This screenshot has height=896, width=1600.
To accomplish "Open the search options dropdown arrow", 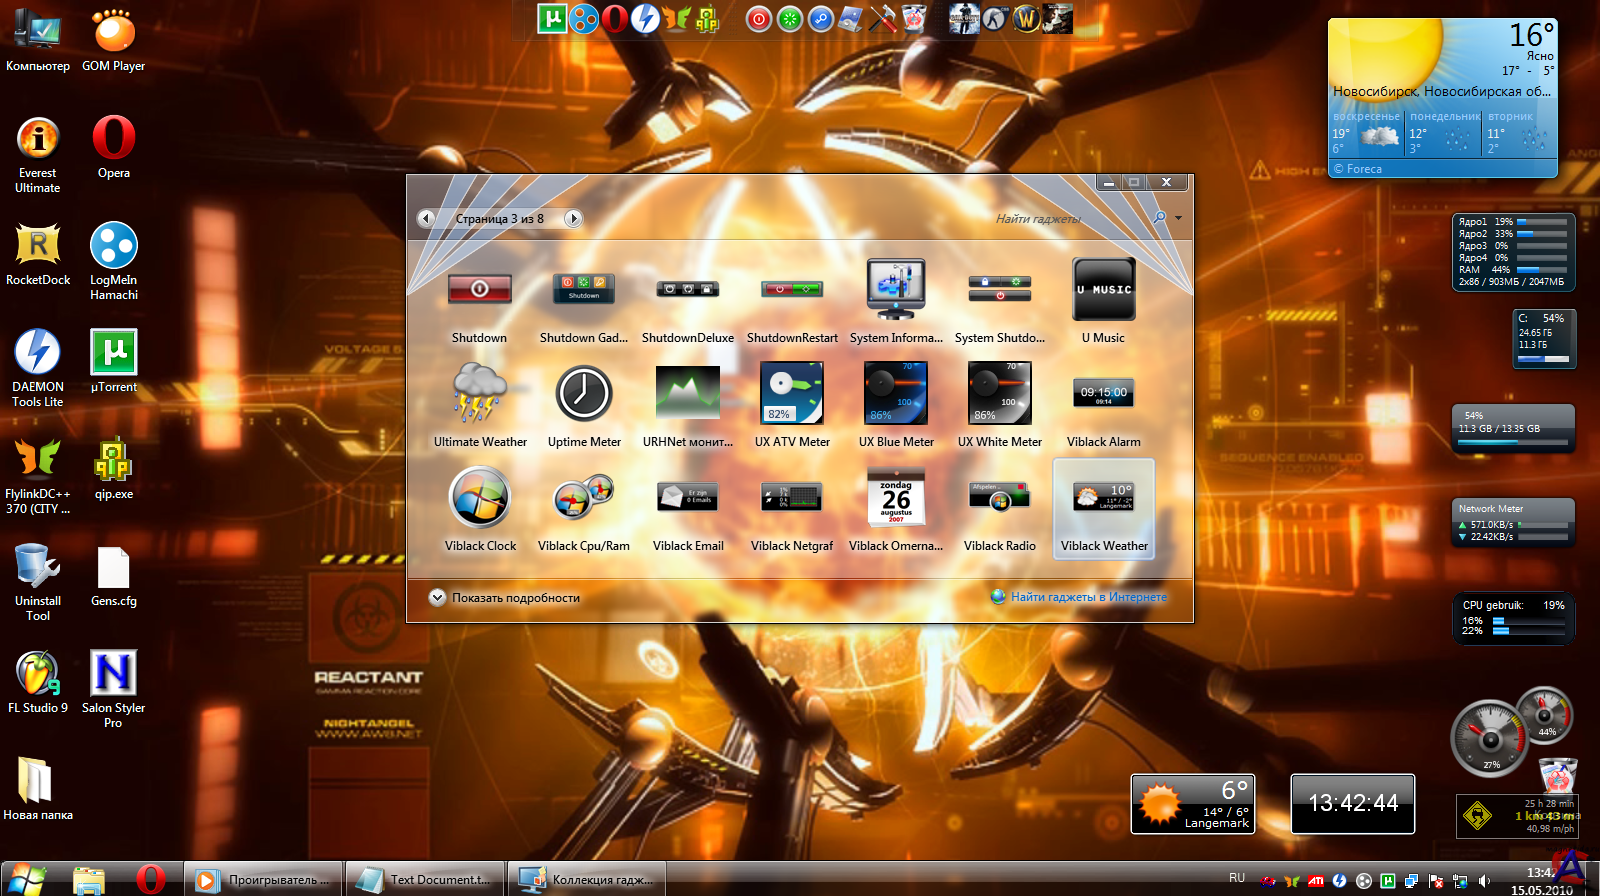I will click(1179, 218).
